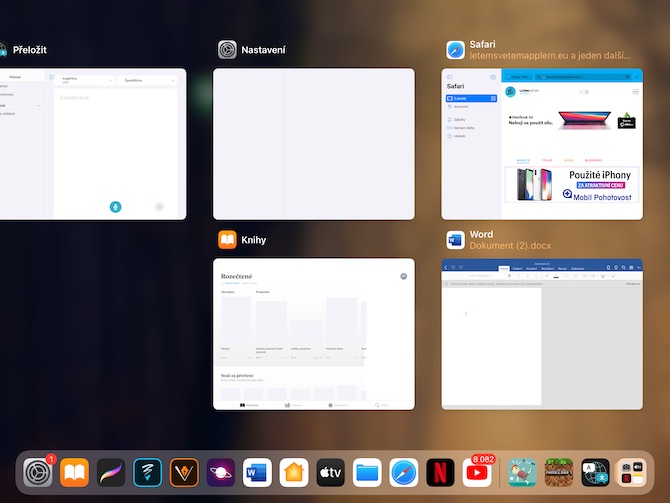
Task: Tap the second language dropdown in Přeložit card
Action: click(x=147, y=80)
